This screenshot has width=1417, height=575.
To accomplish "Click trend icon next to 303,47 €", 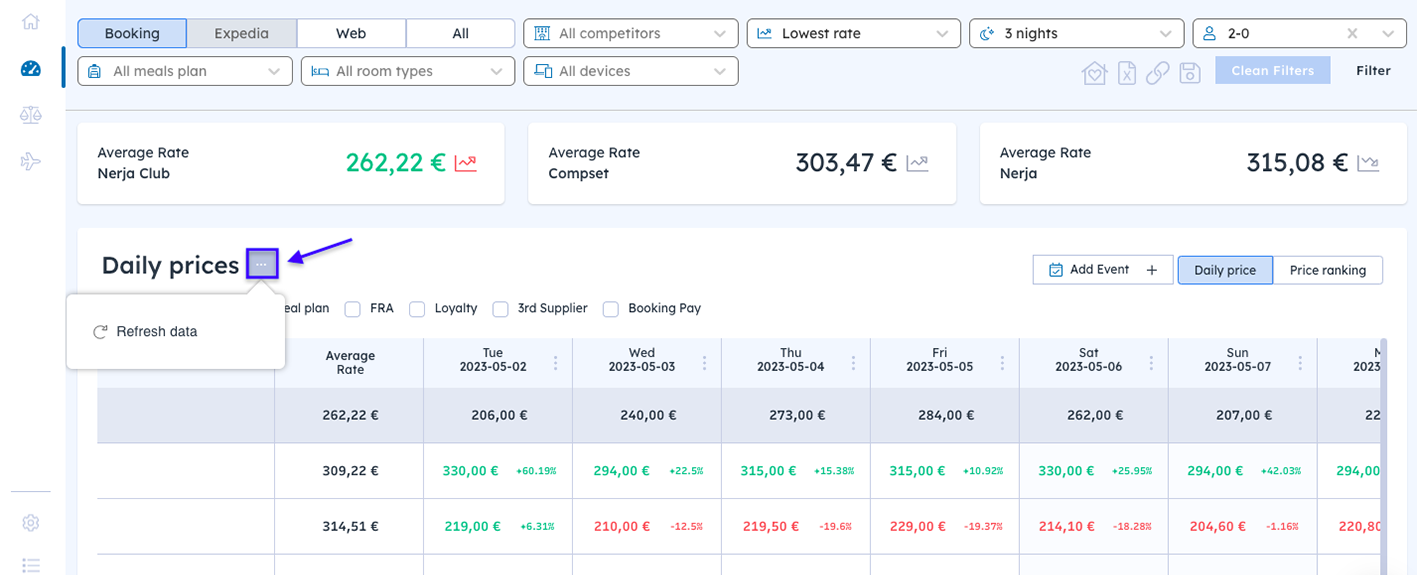I will pos(918,163).
